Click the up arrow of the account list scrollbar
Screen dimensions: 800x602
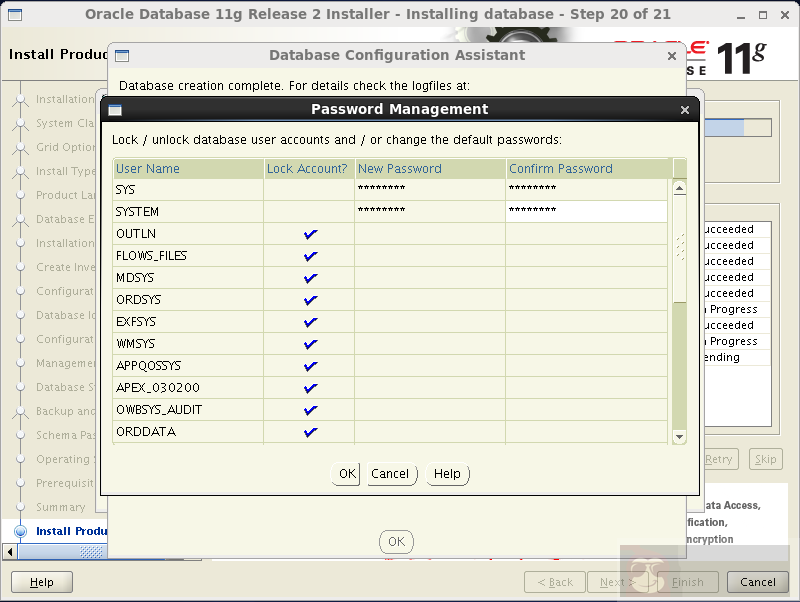tap(678, 186)
